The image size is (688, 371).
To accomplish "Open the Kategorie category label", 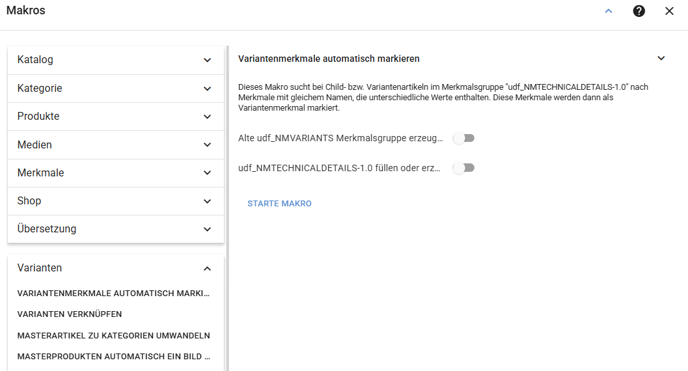I will (39, 88).
